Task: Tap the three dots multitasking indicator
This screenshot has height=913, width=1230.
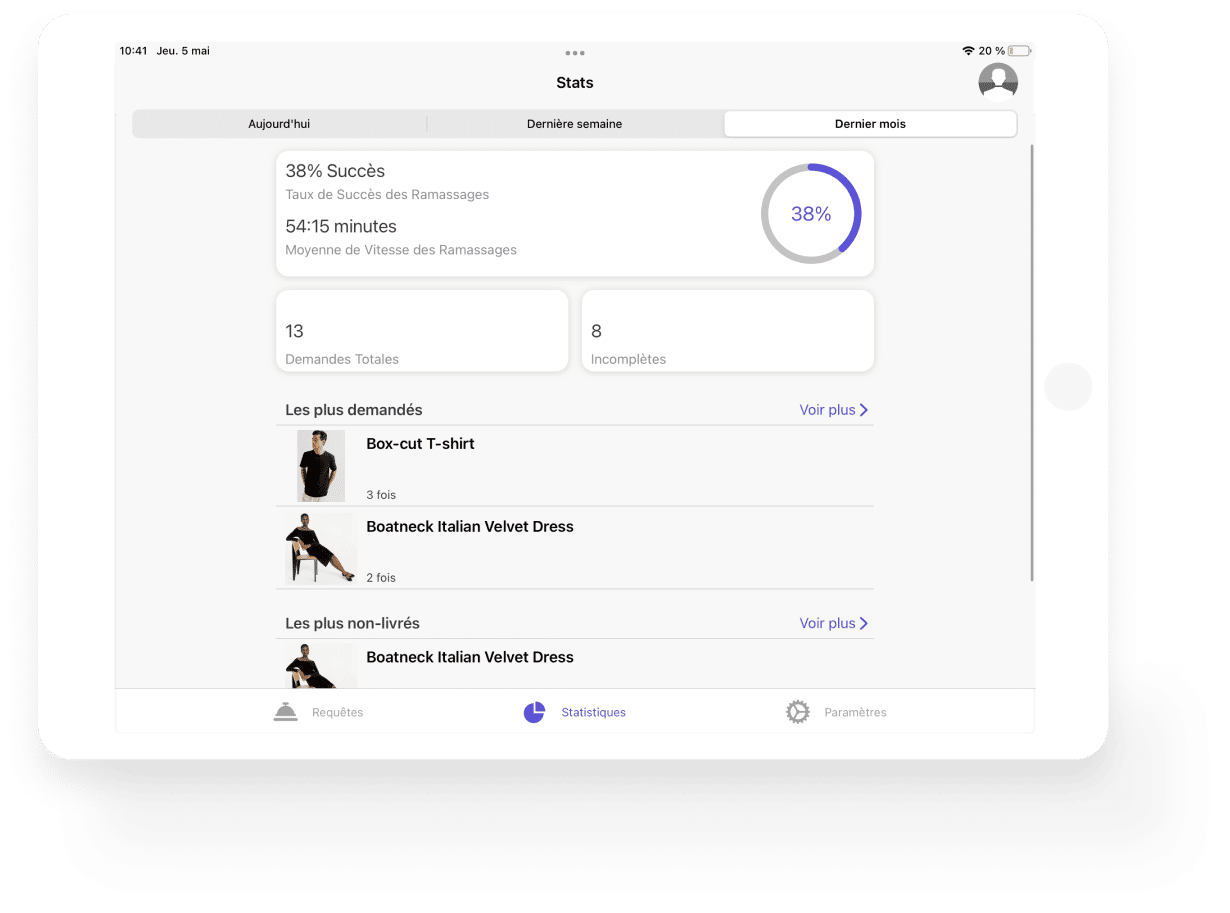Action: click(575, 53)
